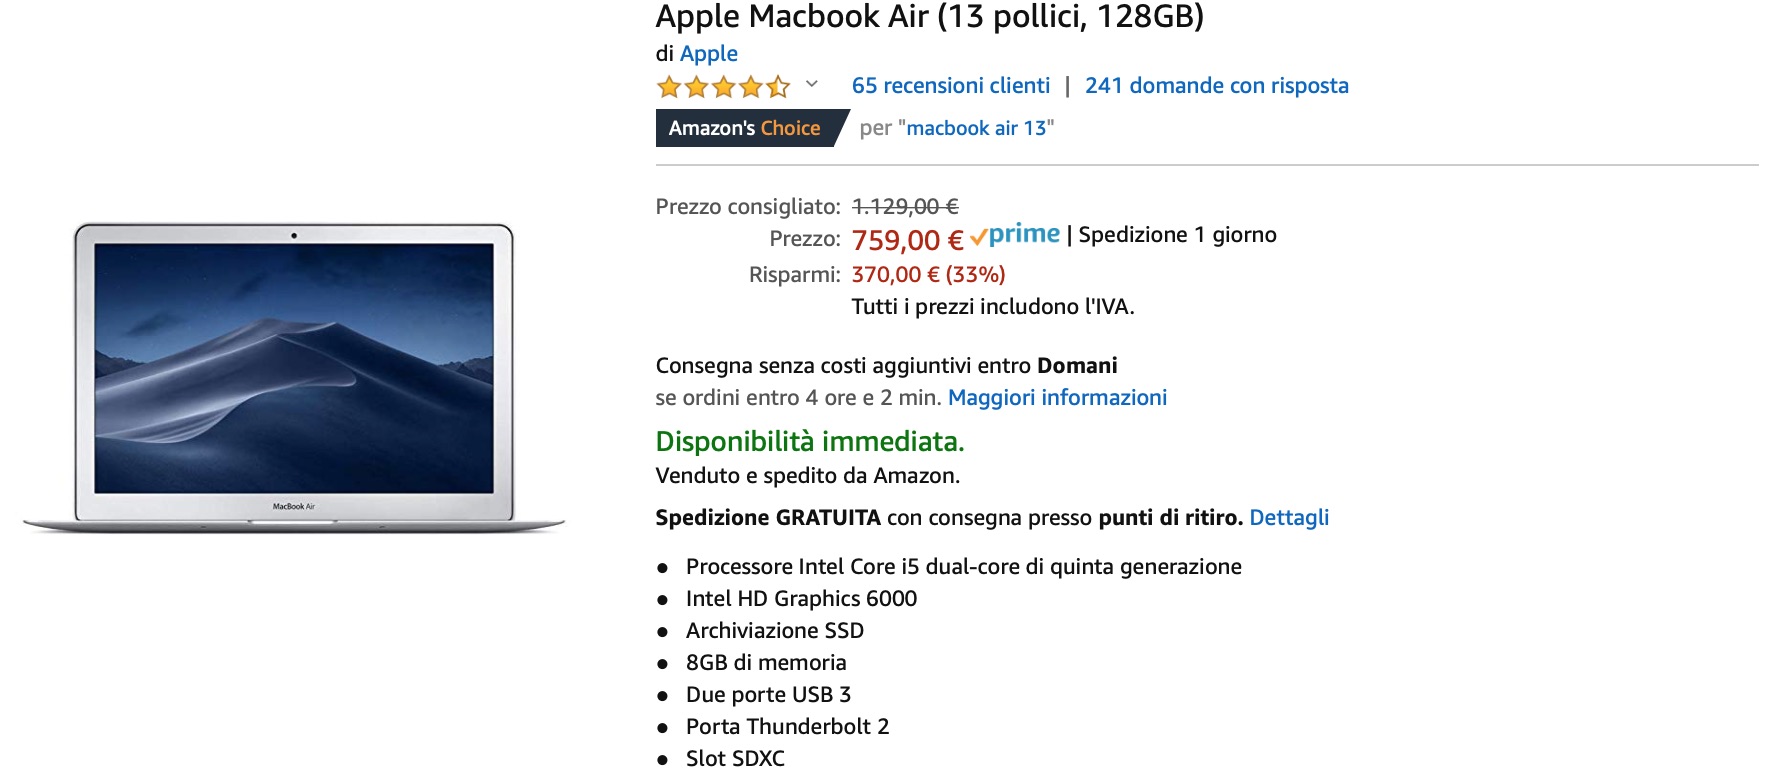Click 'Dettagli' for free shipping info
The height and width of the screenshot is (778, 1770).
(x=1288, y=517)
